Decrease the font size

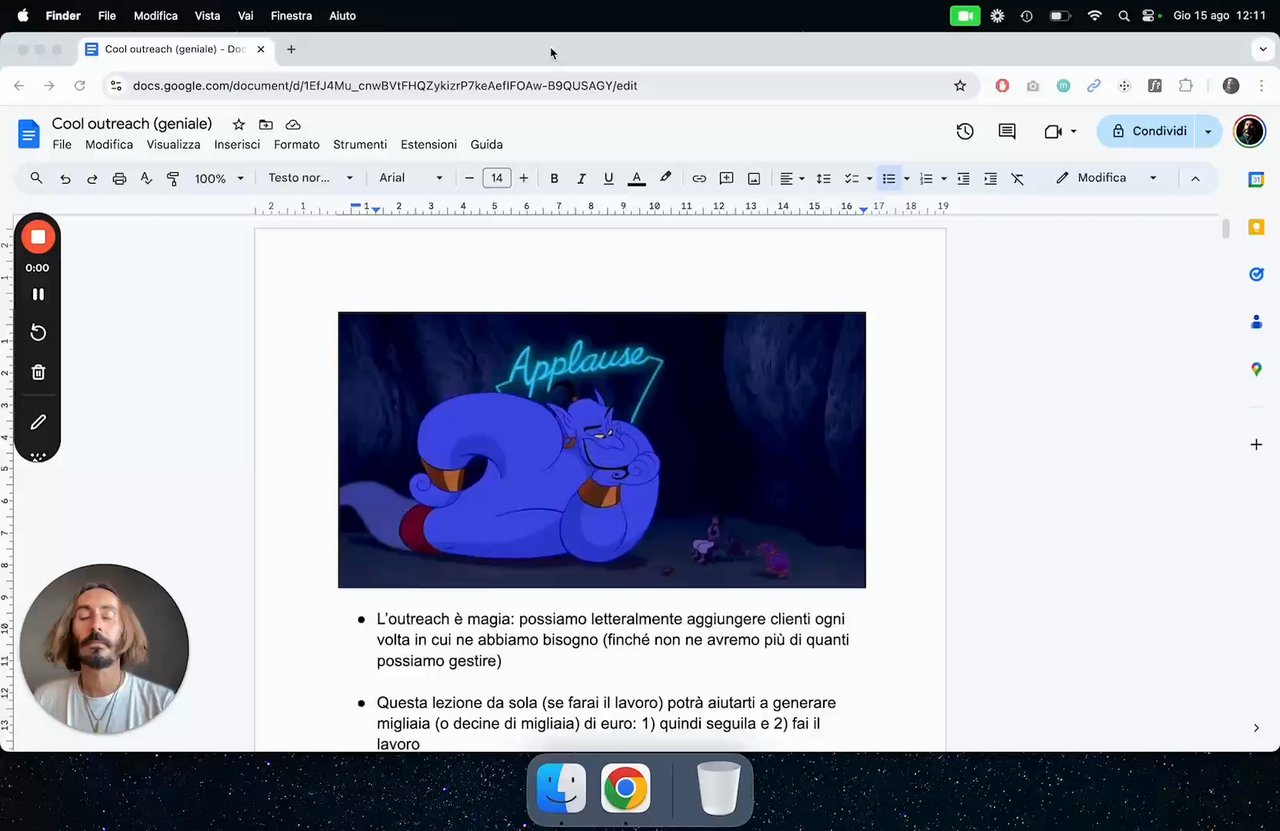click(469, 178)
